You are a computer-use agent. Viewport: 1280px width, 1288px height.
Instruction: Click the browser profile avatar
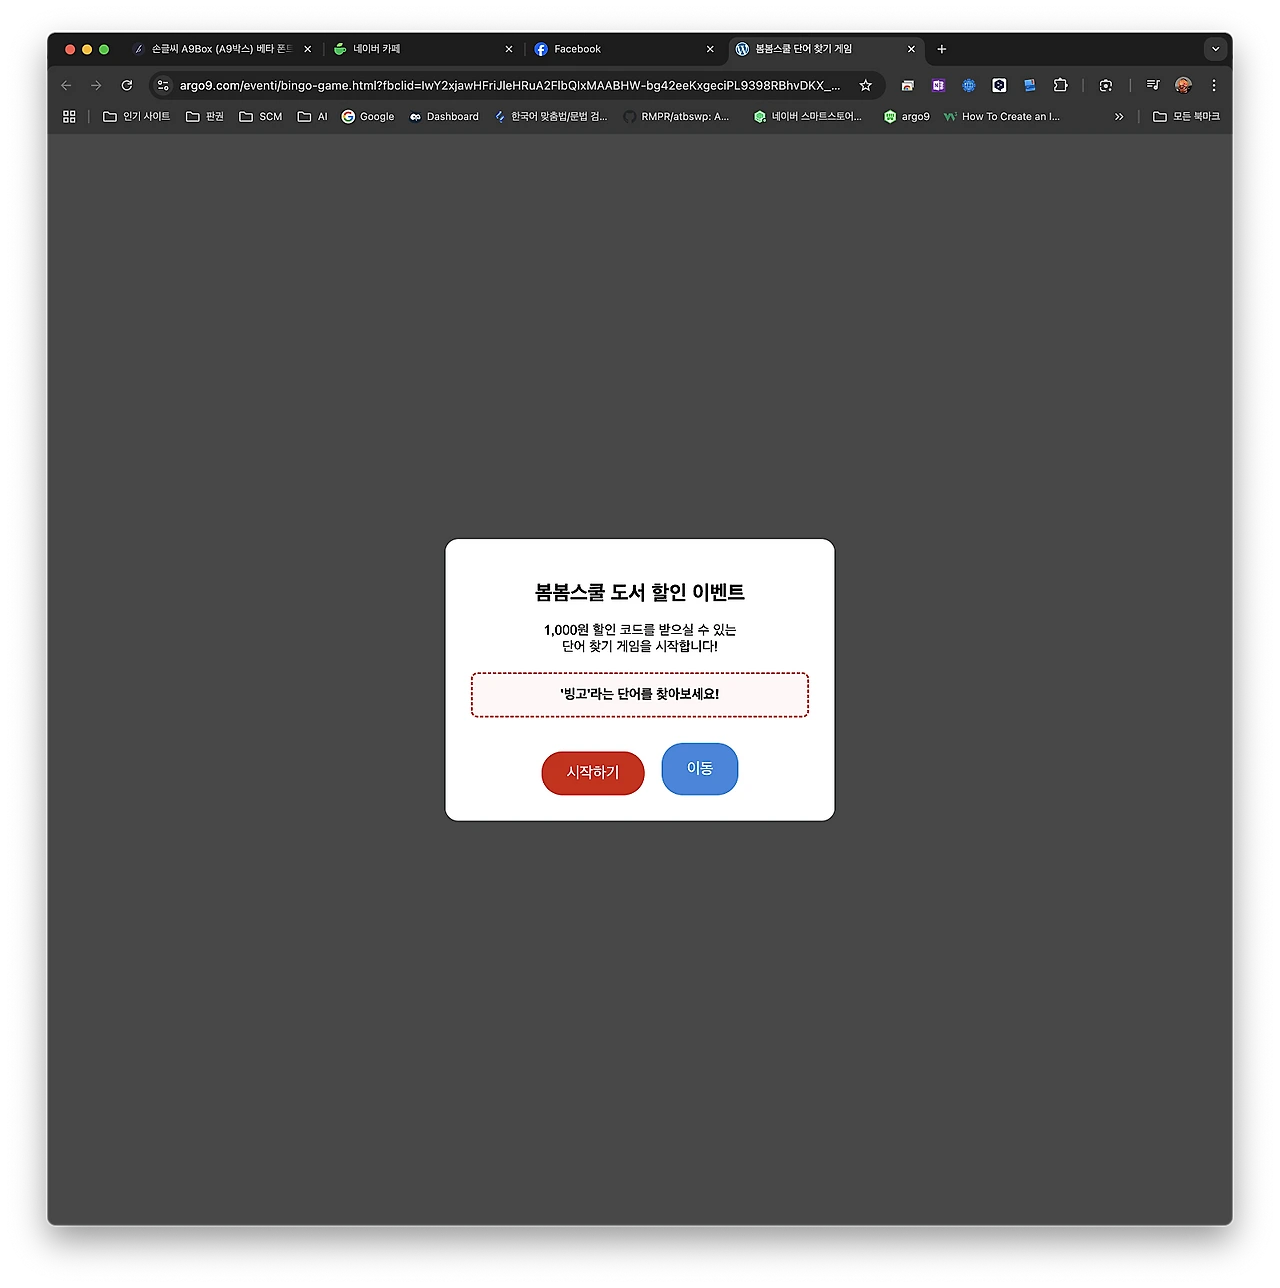coord(1183,86)
